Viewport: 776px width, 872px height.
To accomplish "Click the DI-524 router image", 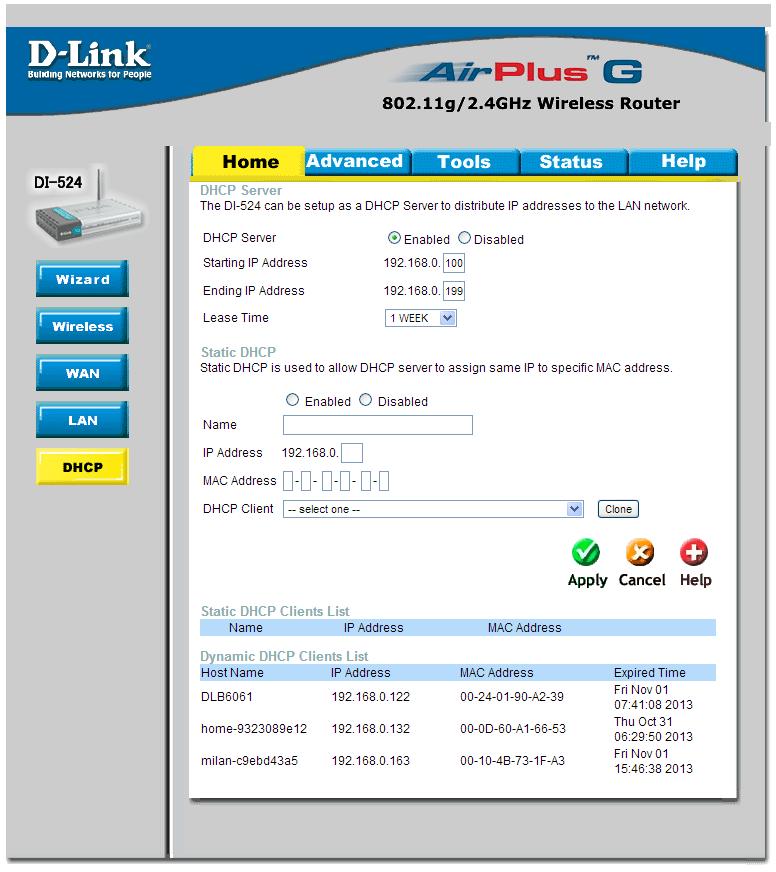I will click(83, 217).
